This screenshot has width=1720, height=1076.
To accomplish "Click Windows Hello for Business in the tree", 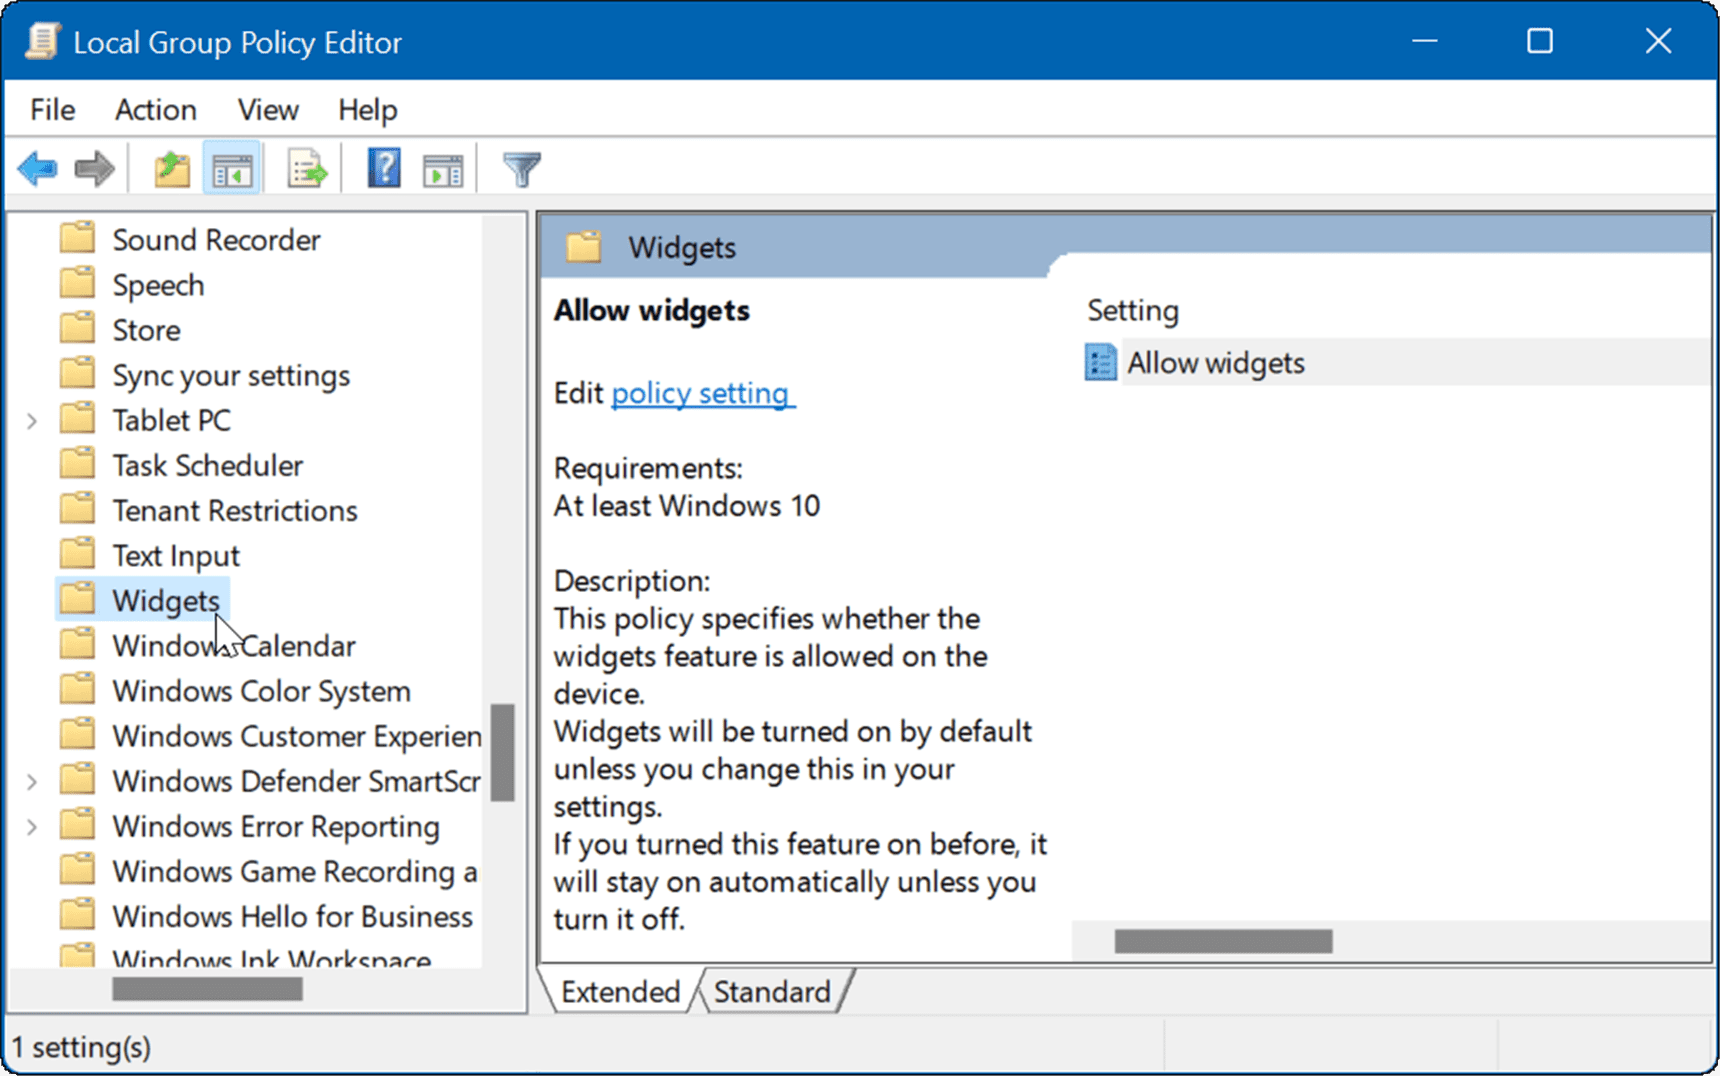I will pos(292,916).
